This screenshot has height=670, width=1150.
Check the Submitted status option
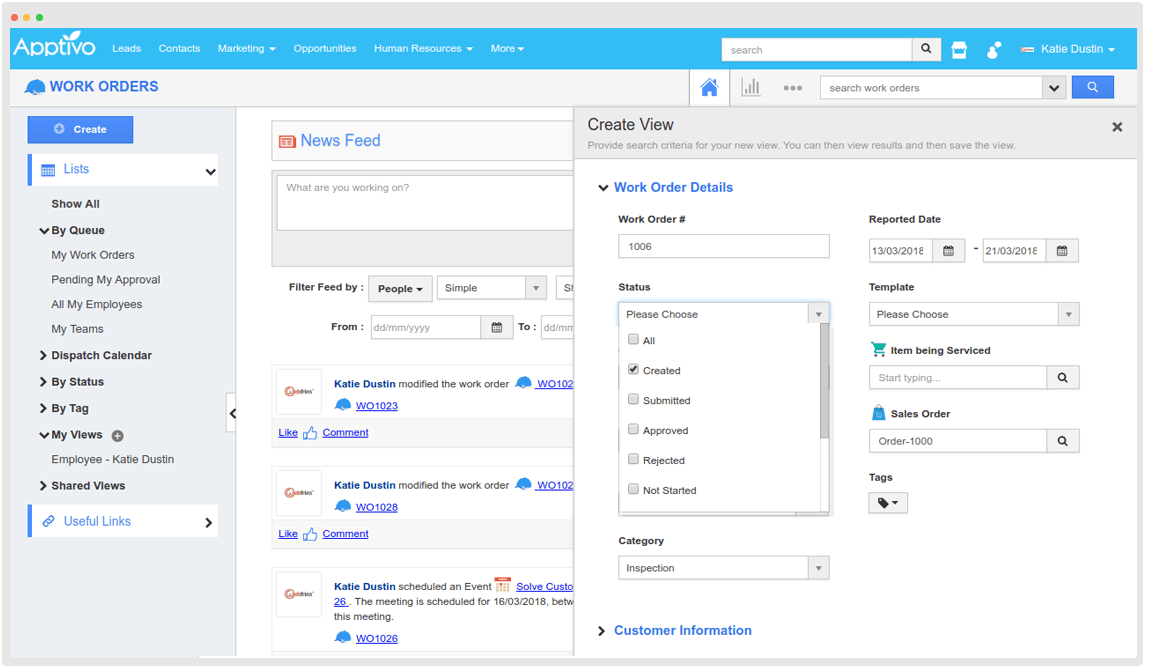pos(636,401)
